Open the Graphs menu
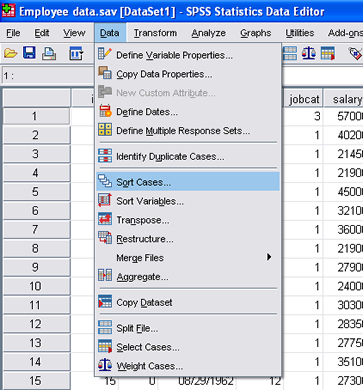 pyautogui.click(x=256, y=33)
